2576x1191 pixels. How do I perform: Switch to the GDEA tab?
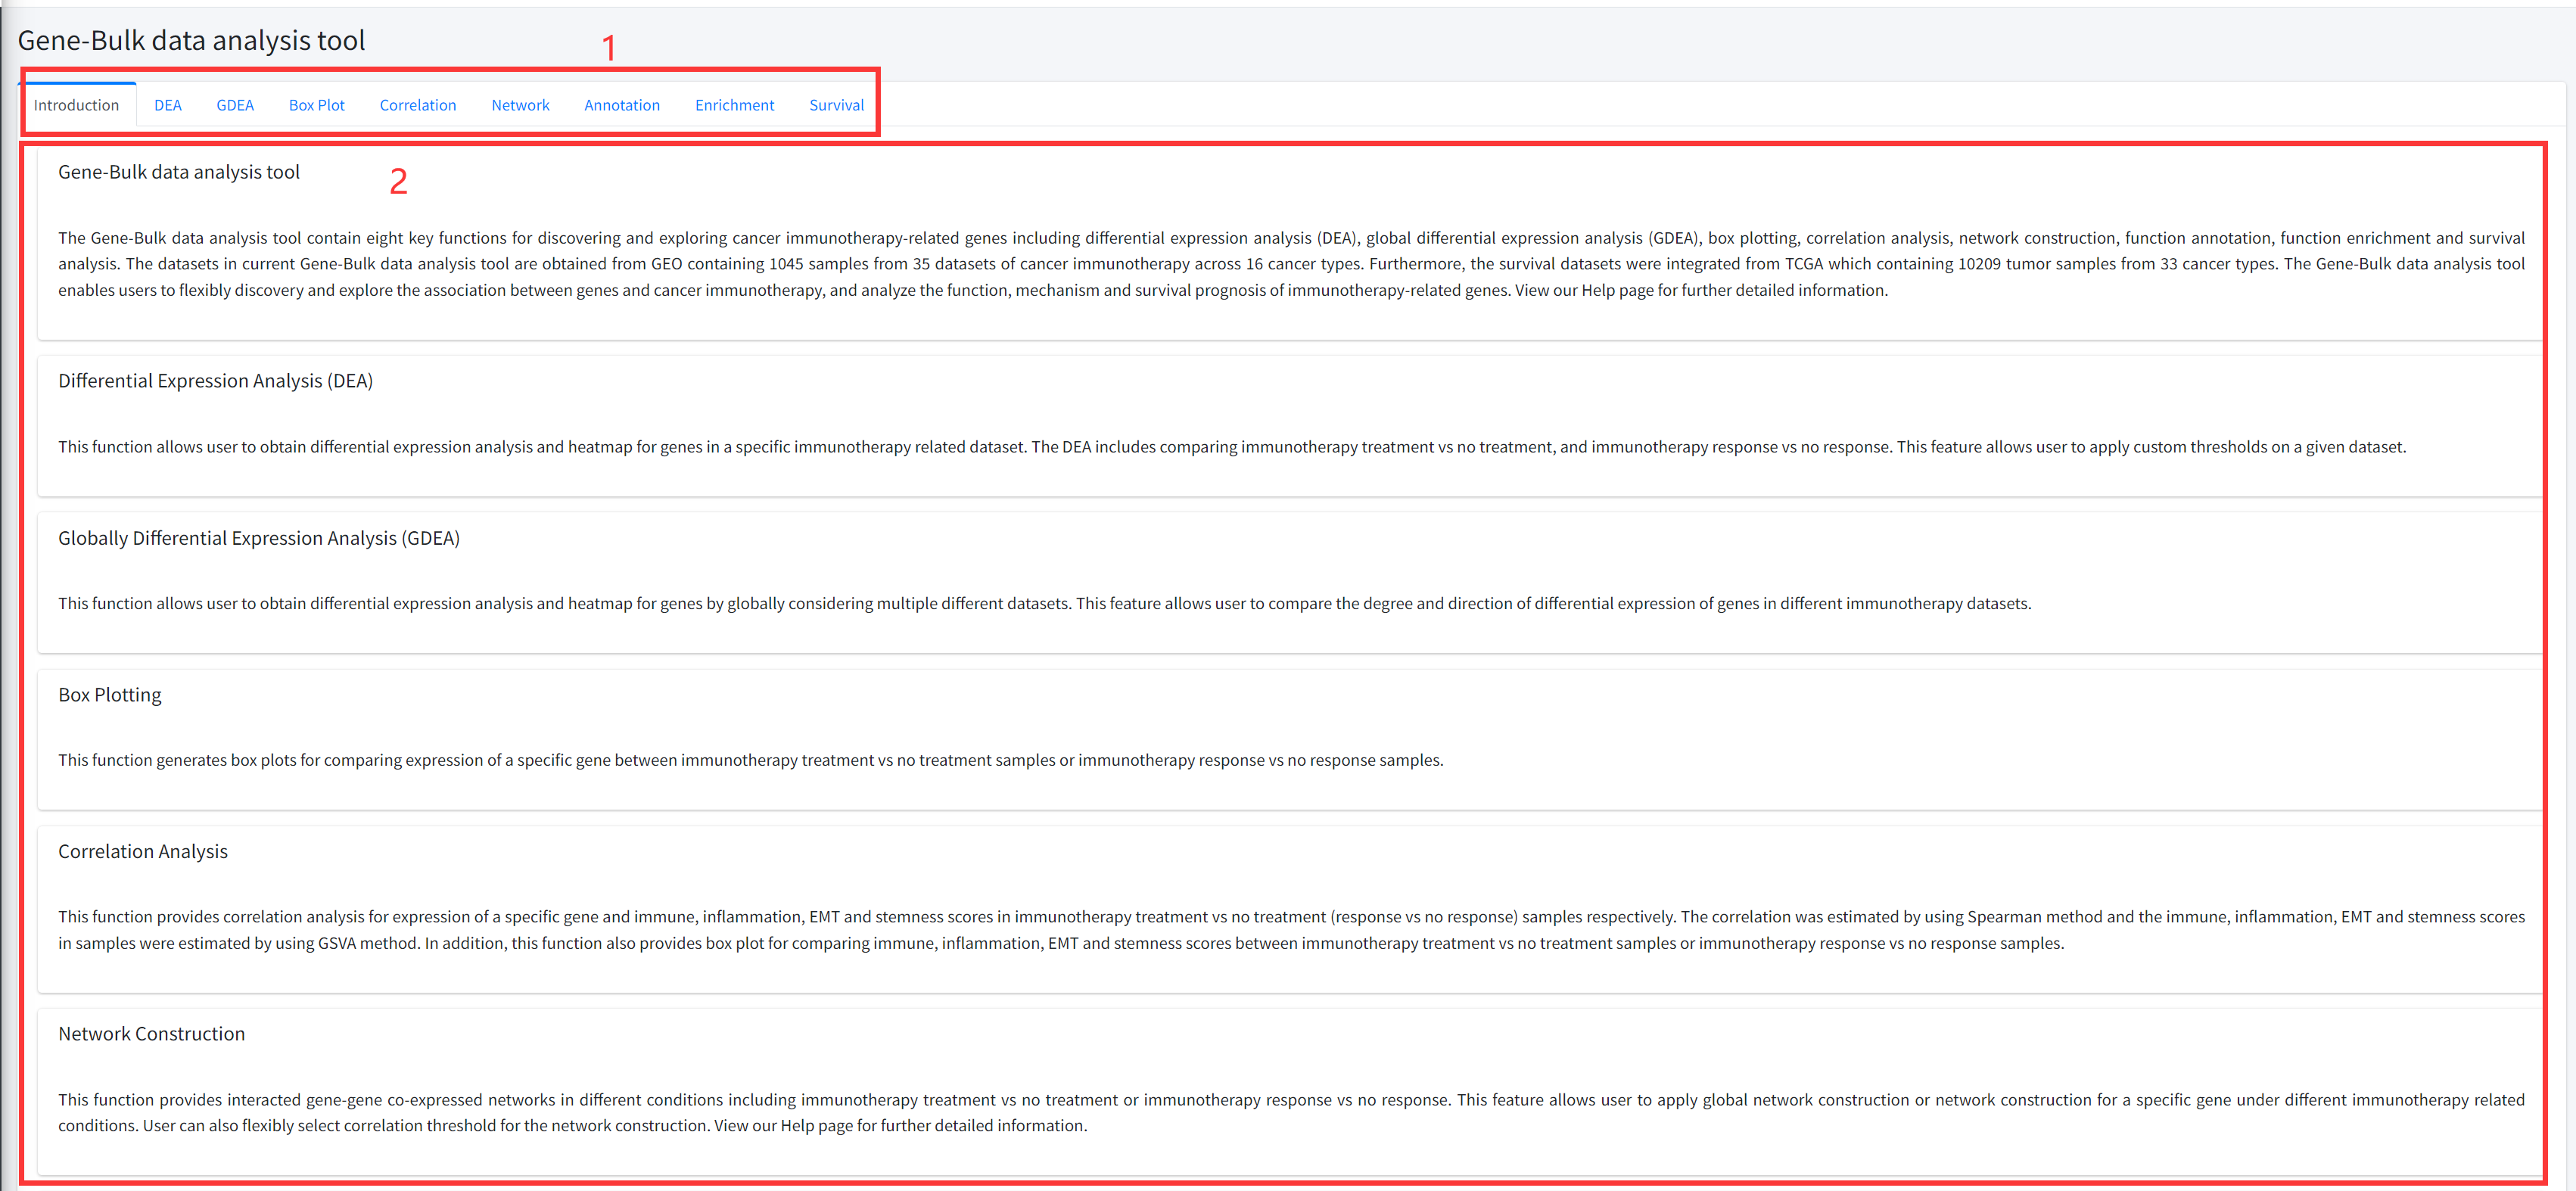pos(235,105)
